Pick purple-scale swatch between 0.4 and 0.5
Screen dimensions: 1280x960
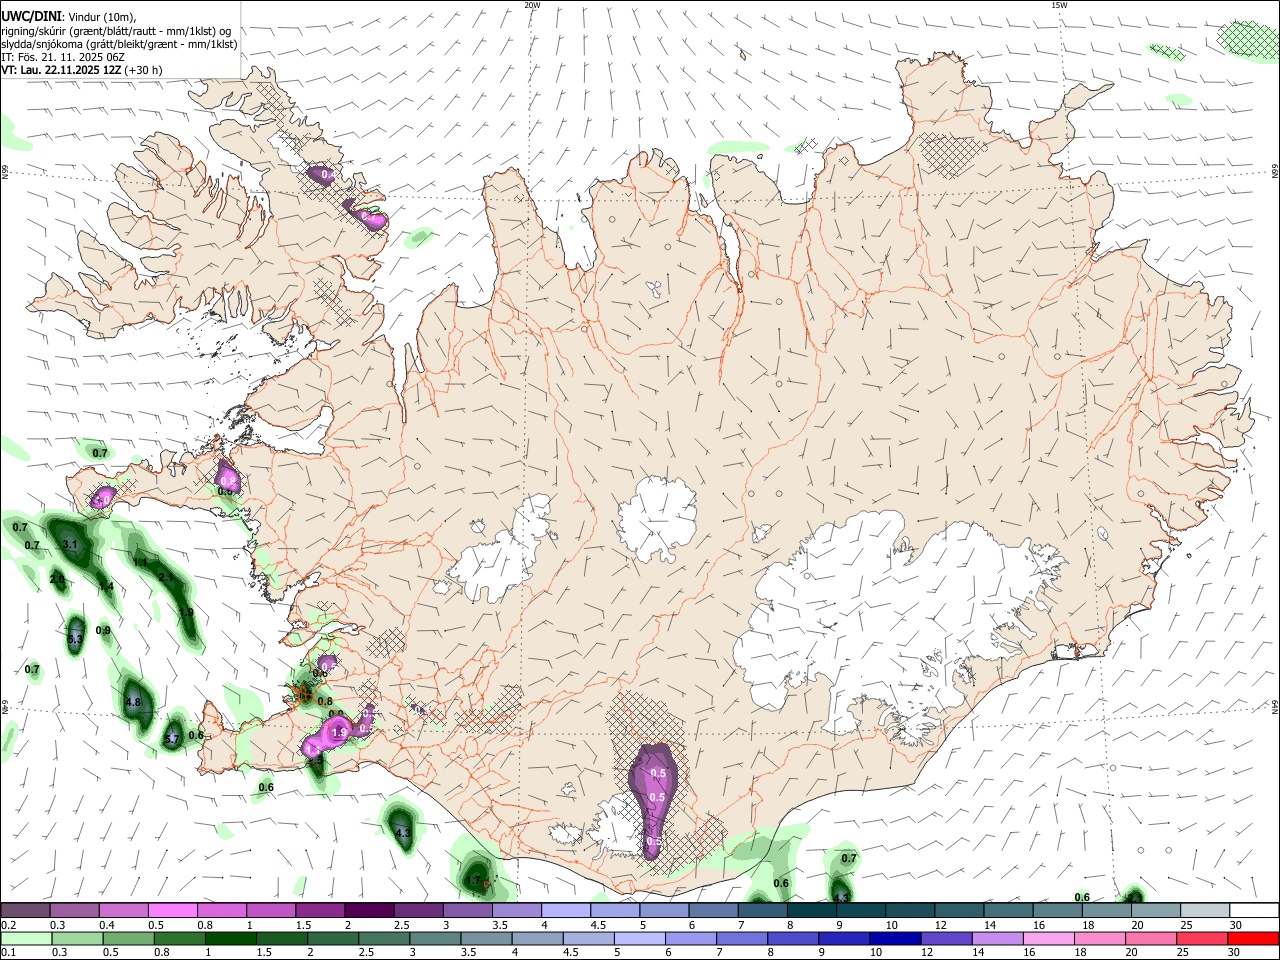(x=123, y=910)
